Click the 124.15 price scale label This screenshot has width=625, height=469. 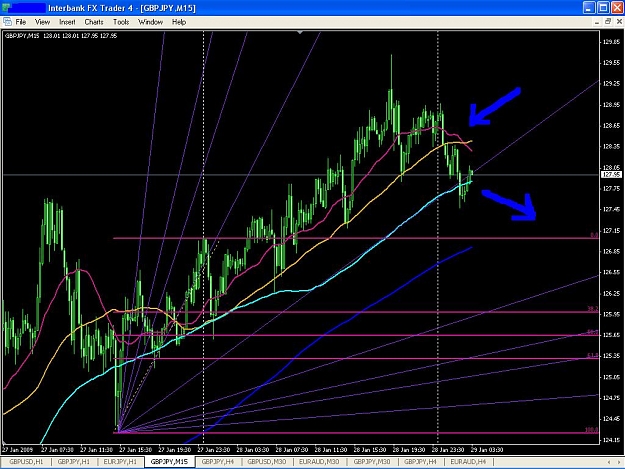pyautogui.click(x=611, y=440)
